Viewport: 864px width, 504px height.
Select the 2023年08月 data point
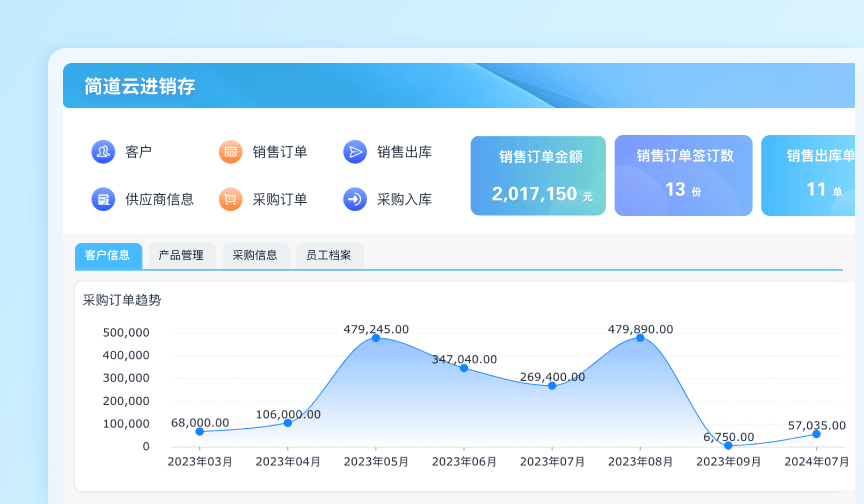pos(640,338)
